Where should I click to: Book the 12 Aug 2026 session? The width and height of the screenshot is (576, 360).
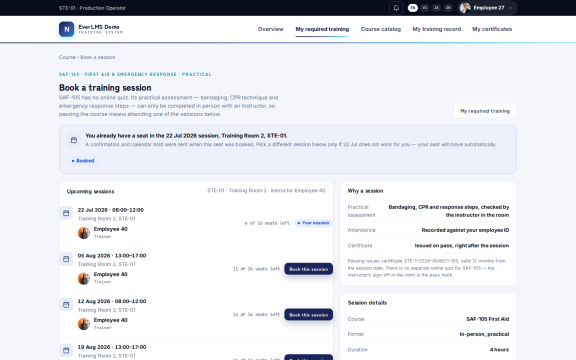(x=309, y=314)
